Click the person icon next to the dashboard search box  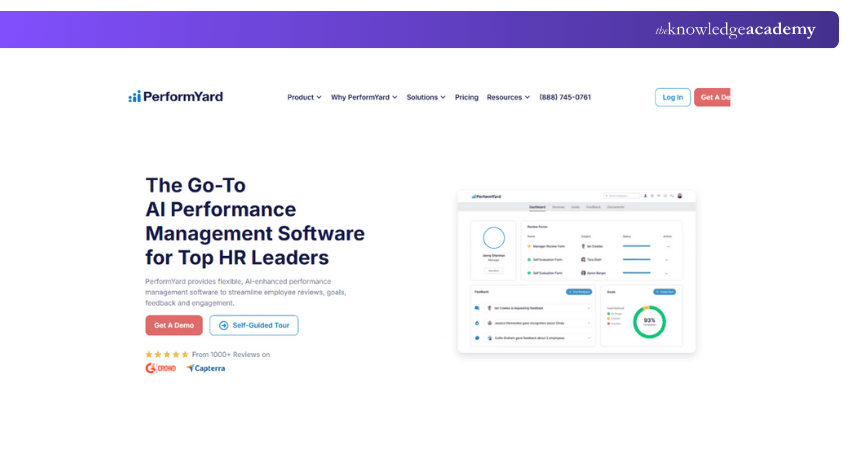(645, 196)
